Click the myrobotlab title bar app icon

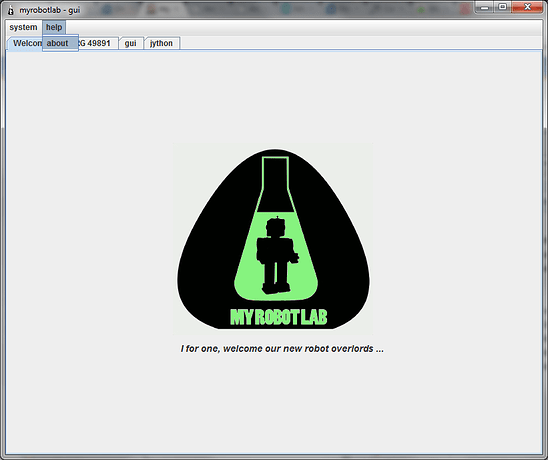11,10
